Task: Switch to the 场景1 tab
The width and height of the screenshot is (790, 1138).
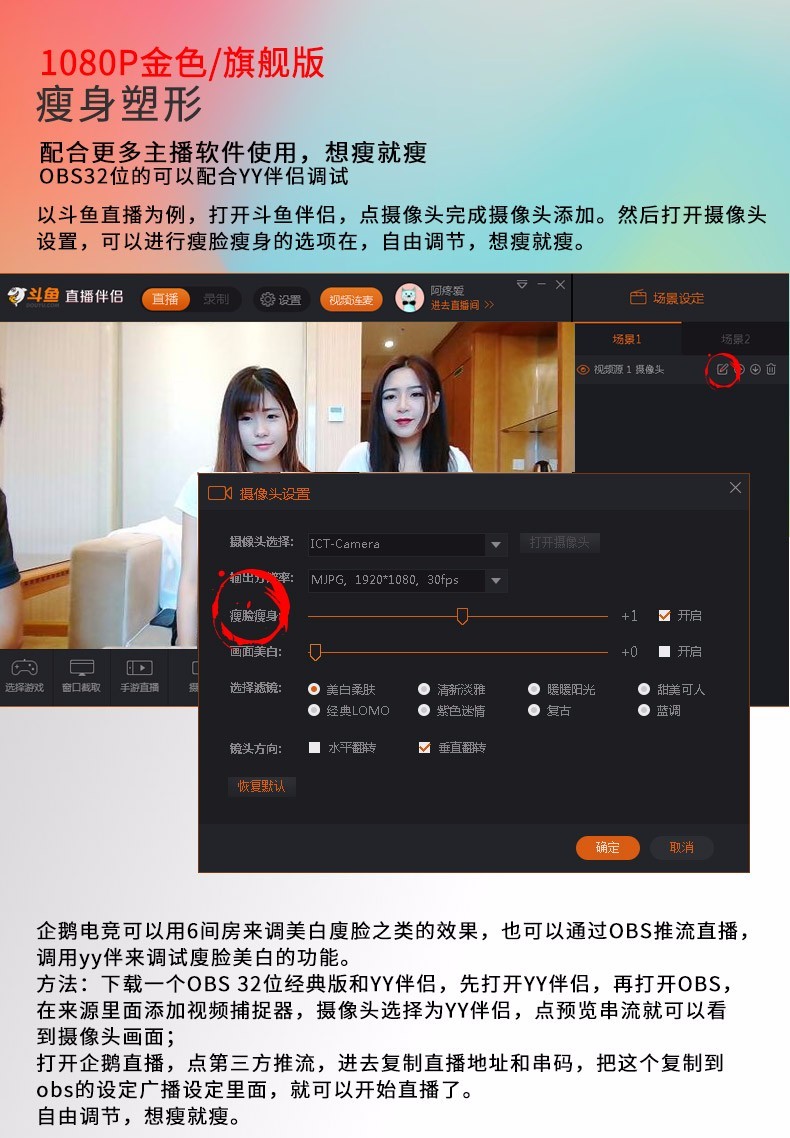Action: click(627, 339)
